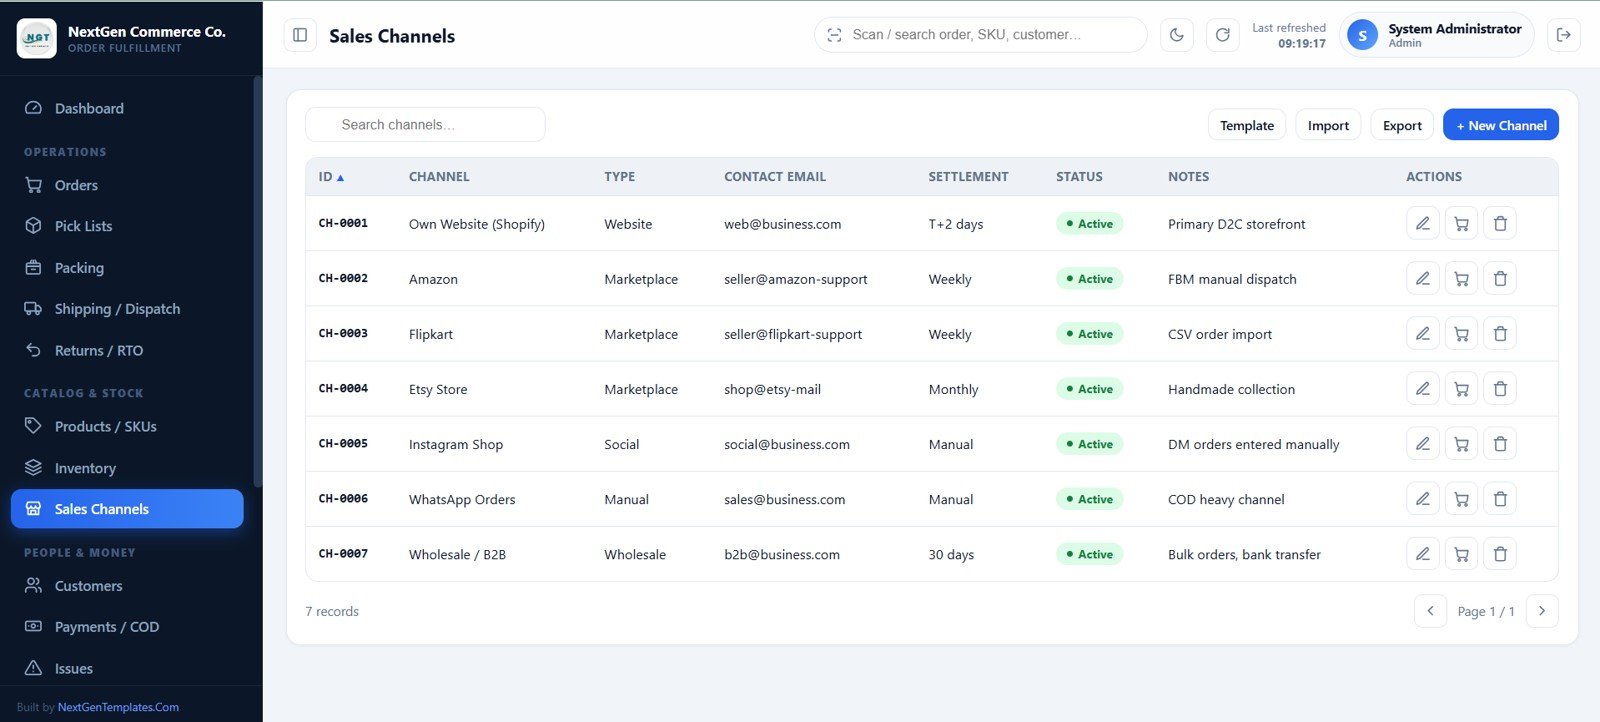This screenshot has height=722, width=1600.
Task: View orders cart icon for CH-0001
Action: (x=1461, y=223)
